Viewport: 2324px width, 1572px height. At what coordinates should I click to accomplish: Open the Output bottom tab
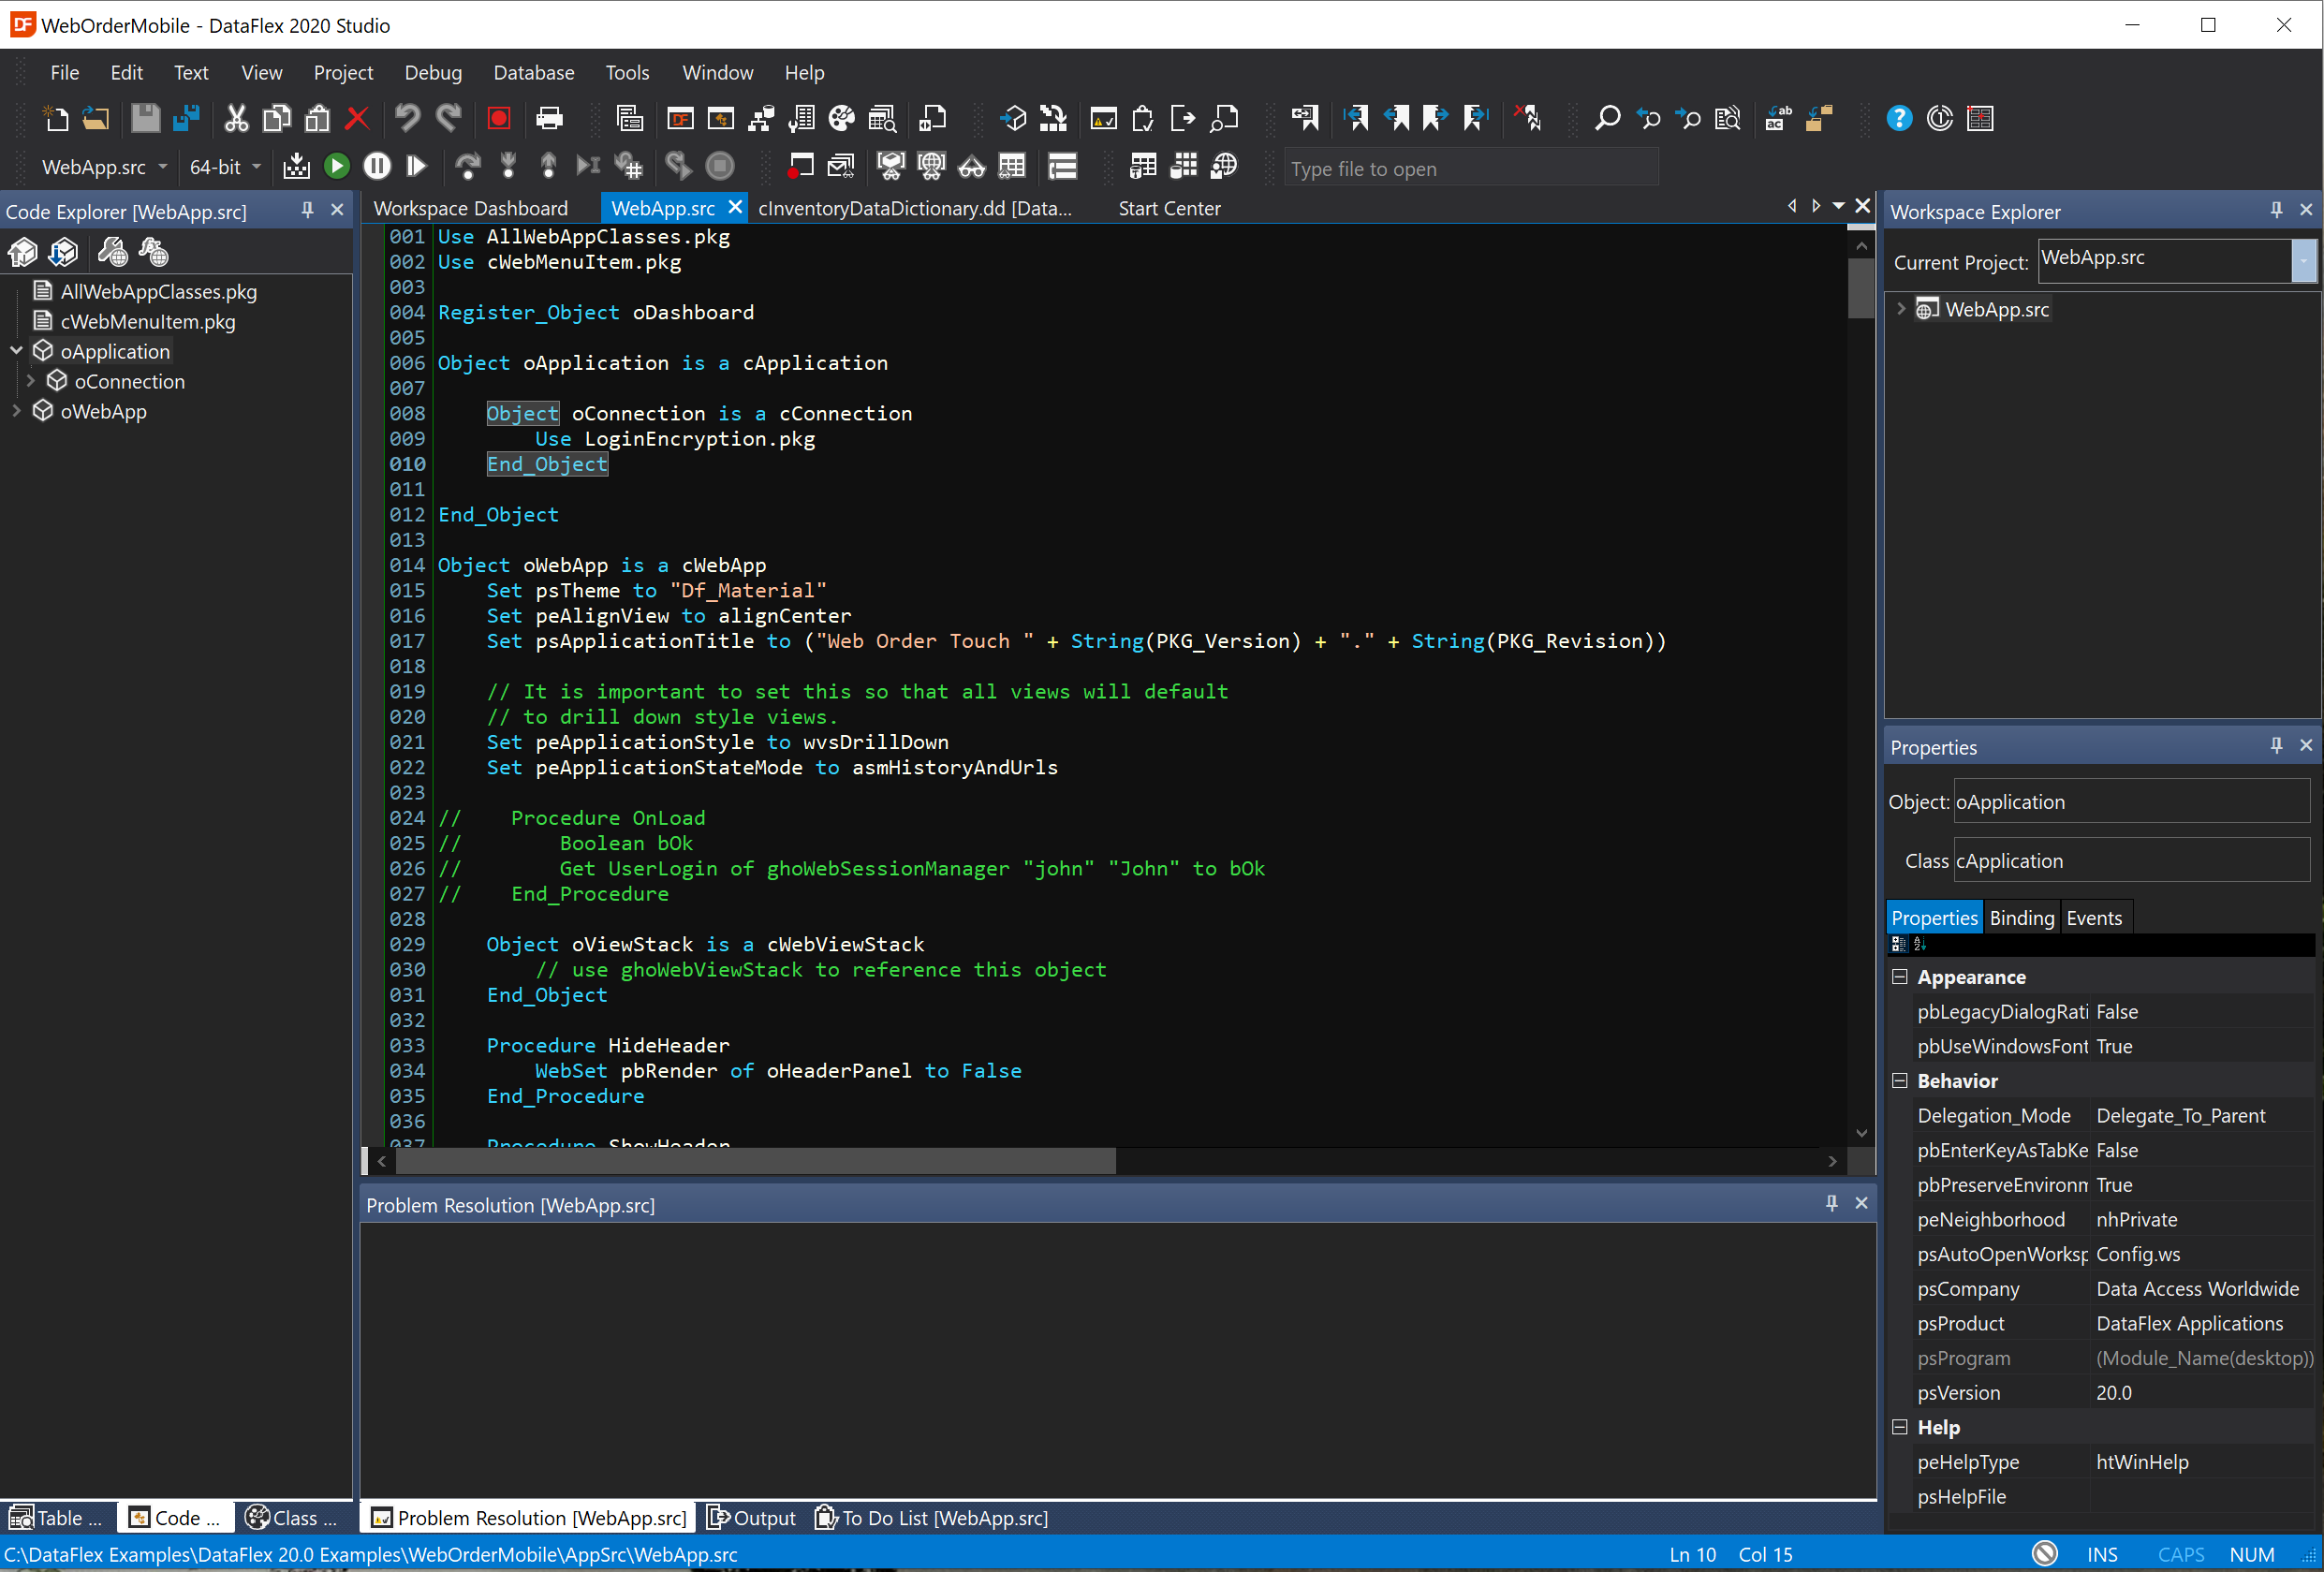752,1518
